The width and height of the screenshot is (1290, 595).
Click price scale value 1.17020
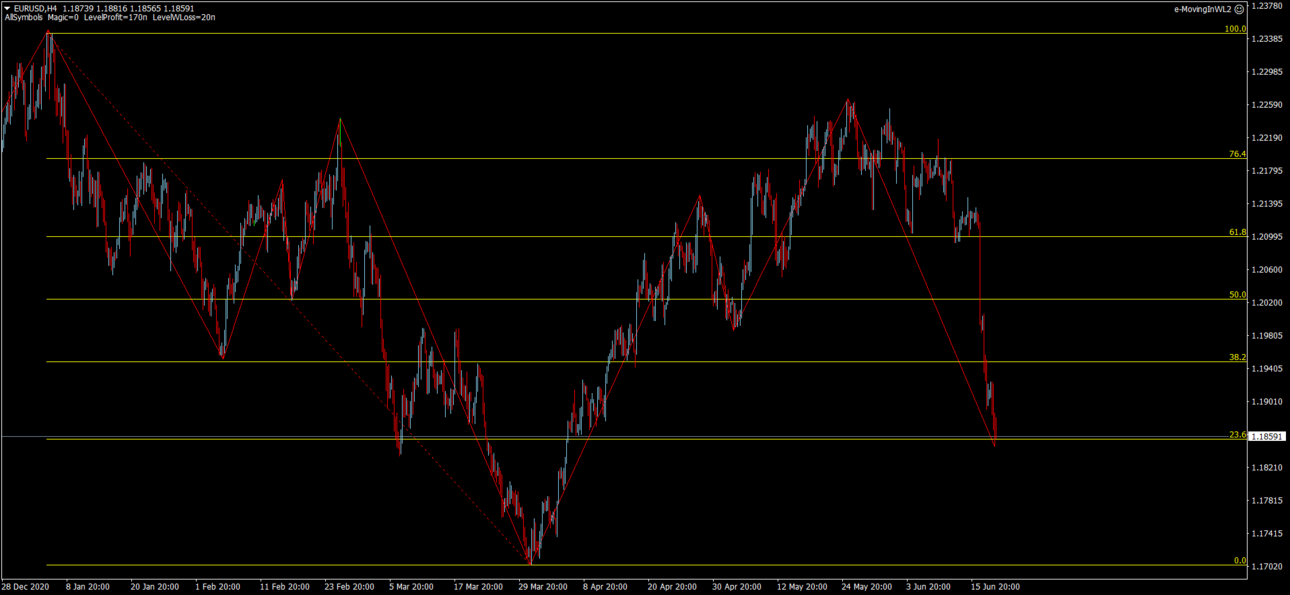[1268, 567]
